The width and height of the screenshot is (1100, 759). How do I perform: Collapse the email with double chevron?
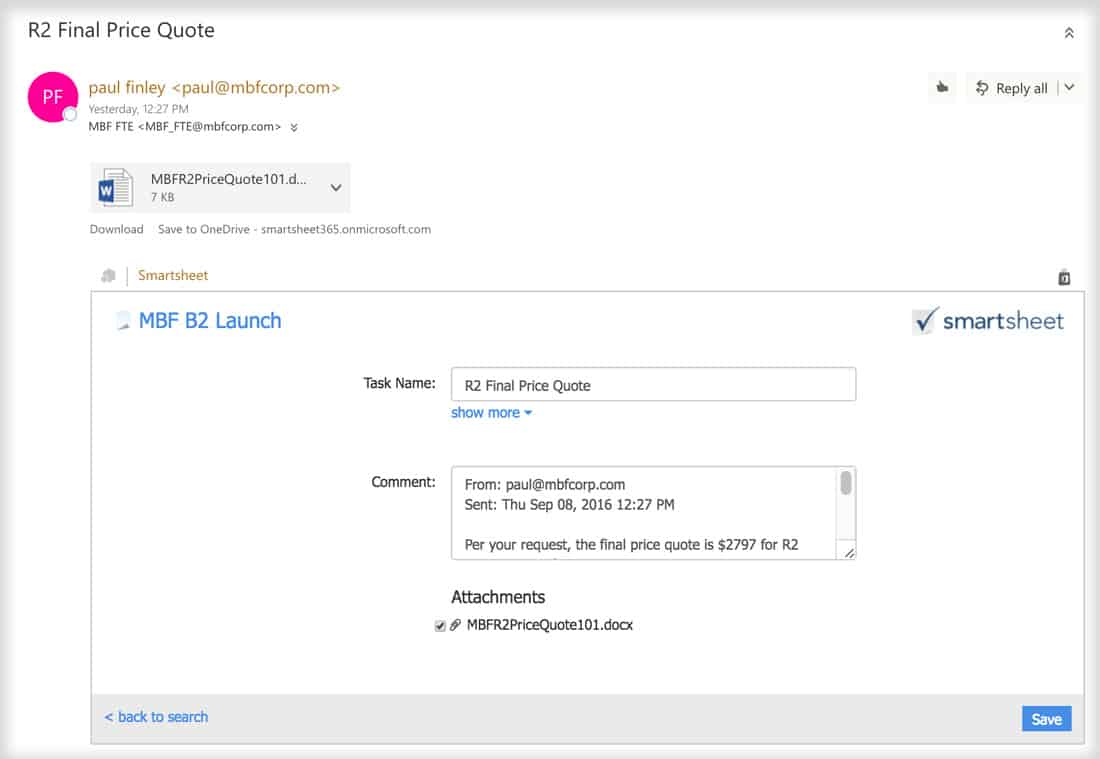point(1068,33)
